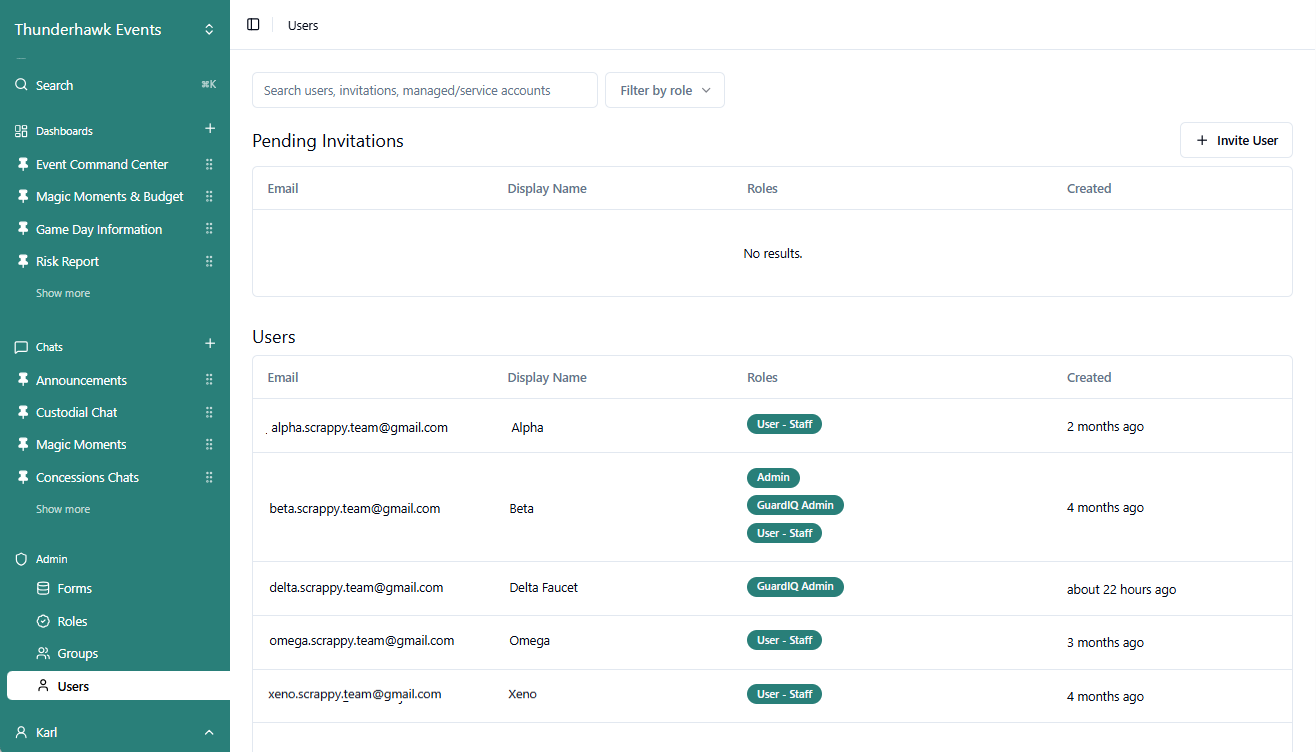1316x752 pixels.
Task: Click drag handle beside Concessions Chats
Action: coord(209,478)
